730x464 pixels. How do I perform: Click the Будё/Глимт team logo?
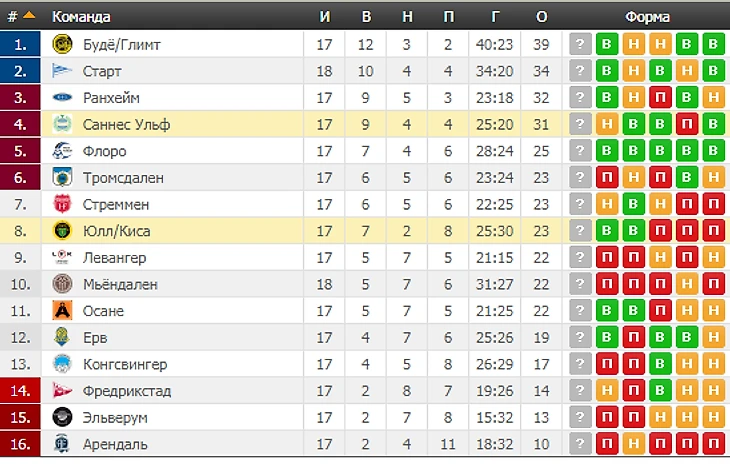62,44
